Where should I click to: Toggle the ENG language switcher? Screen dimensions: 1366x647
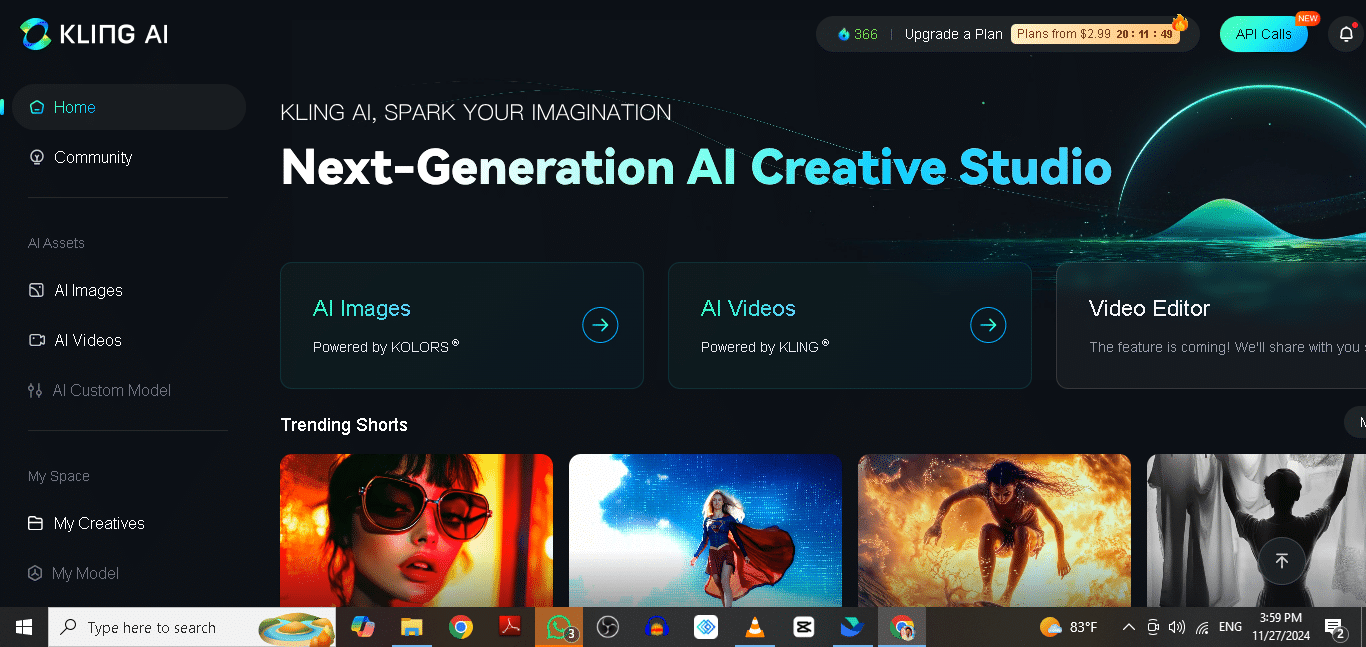pos(1229,627)
